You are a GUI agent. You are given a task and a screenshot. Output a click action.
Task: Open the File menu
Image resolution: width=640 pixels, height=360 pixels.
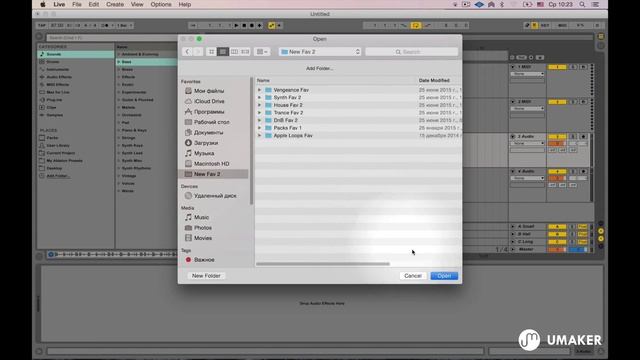(x=77, y=4)
